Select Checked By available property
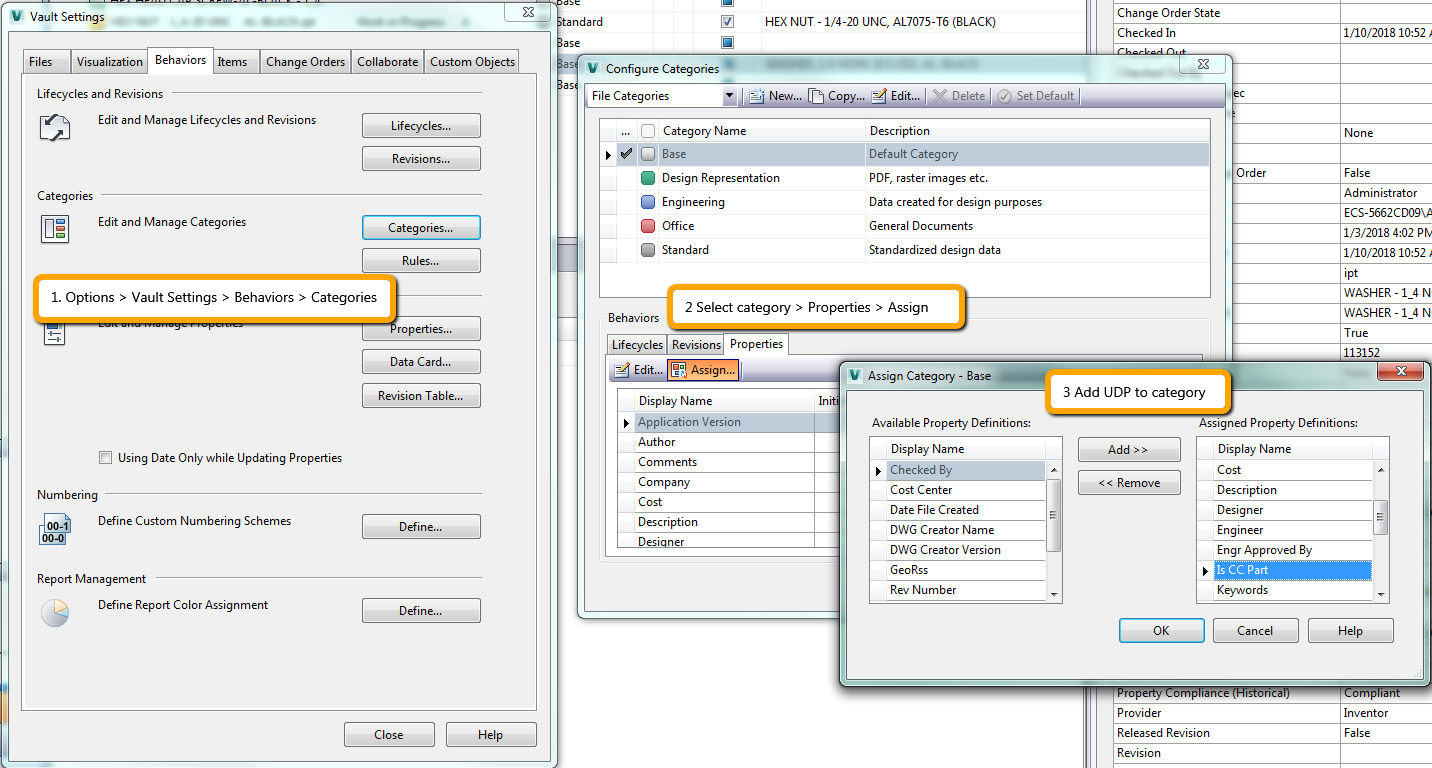1432x768 pixels. tap(966, 470)
